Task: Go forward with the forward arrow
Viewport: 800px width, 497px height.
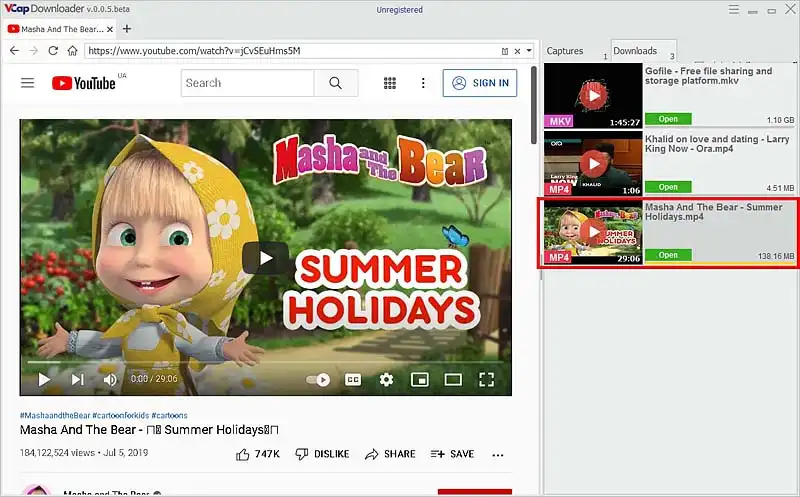Action: (34, 51)
